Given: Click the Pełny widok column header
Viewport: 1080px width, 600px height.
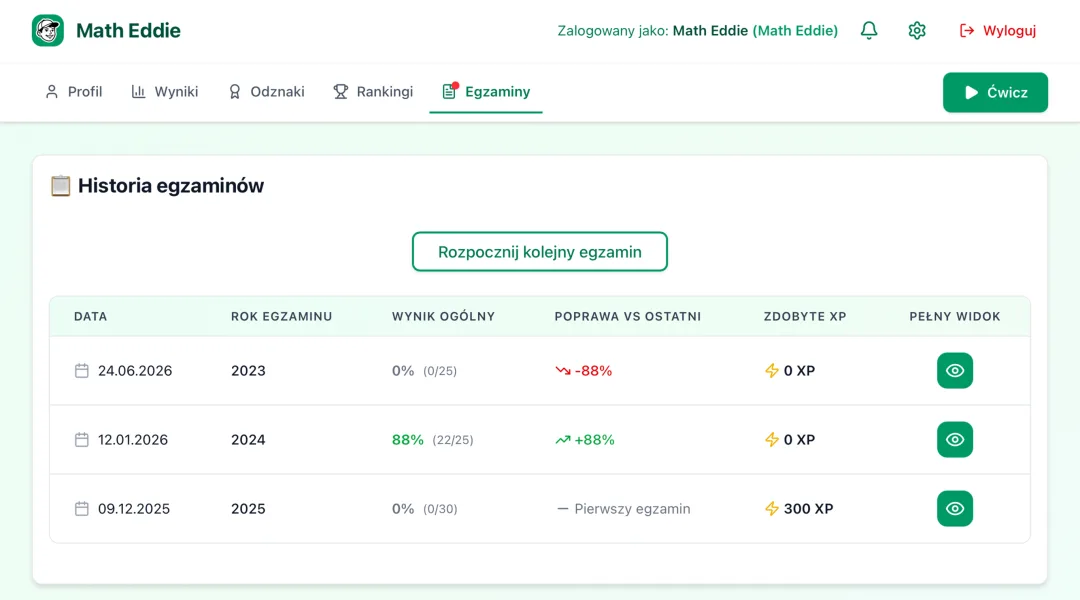Looking at the screenshot, I should click(955, 316).
